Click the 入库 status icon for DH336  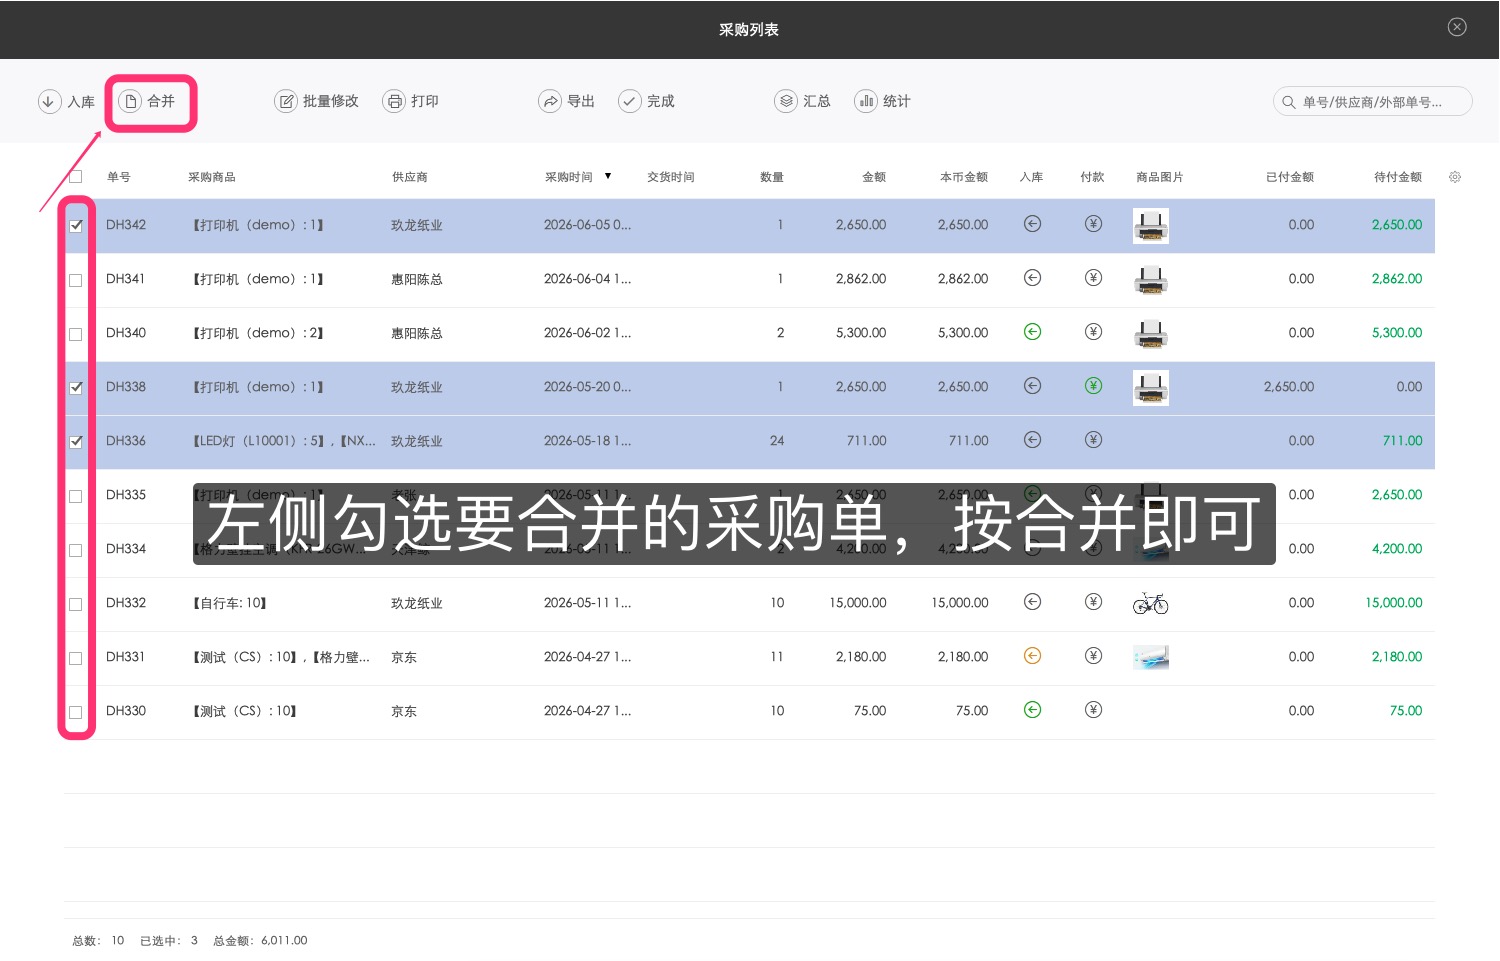coord(1033,440)
